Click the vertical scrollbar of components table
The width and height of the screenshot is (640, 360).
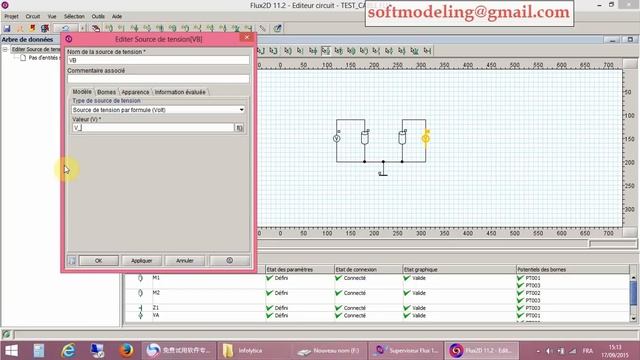click(633, 298)
